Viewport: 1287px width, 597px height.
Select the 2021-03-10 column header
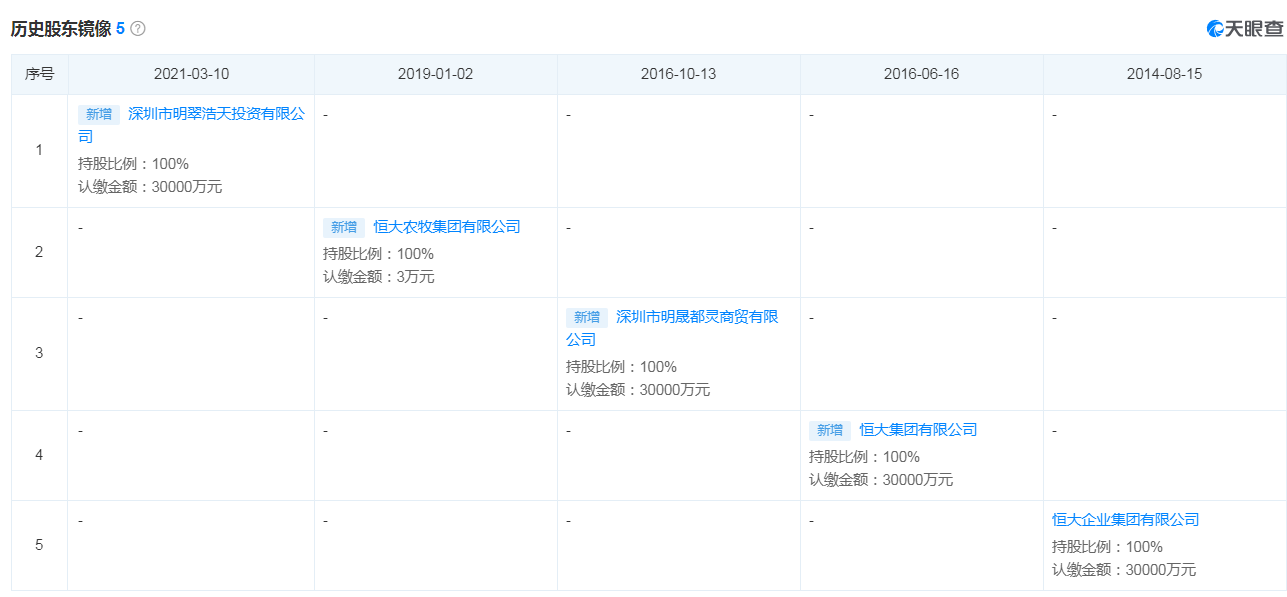[x=191, y=74]
